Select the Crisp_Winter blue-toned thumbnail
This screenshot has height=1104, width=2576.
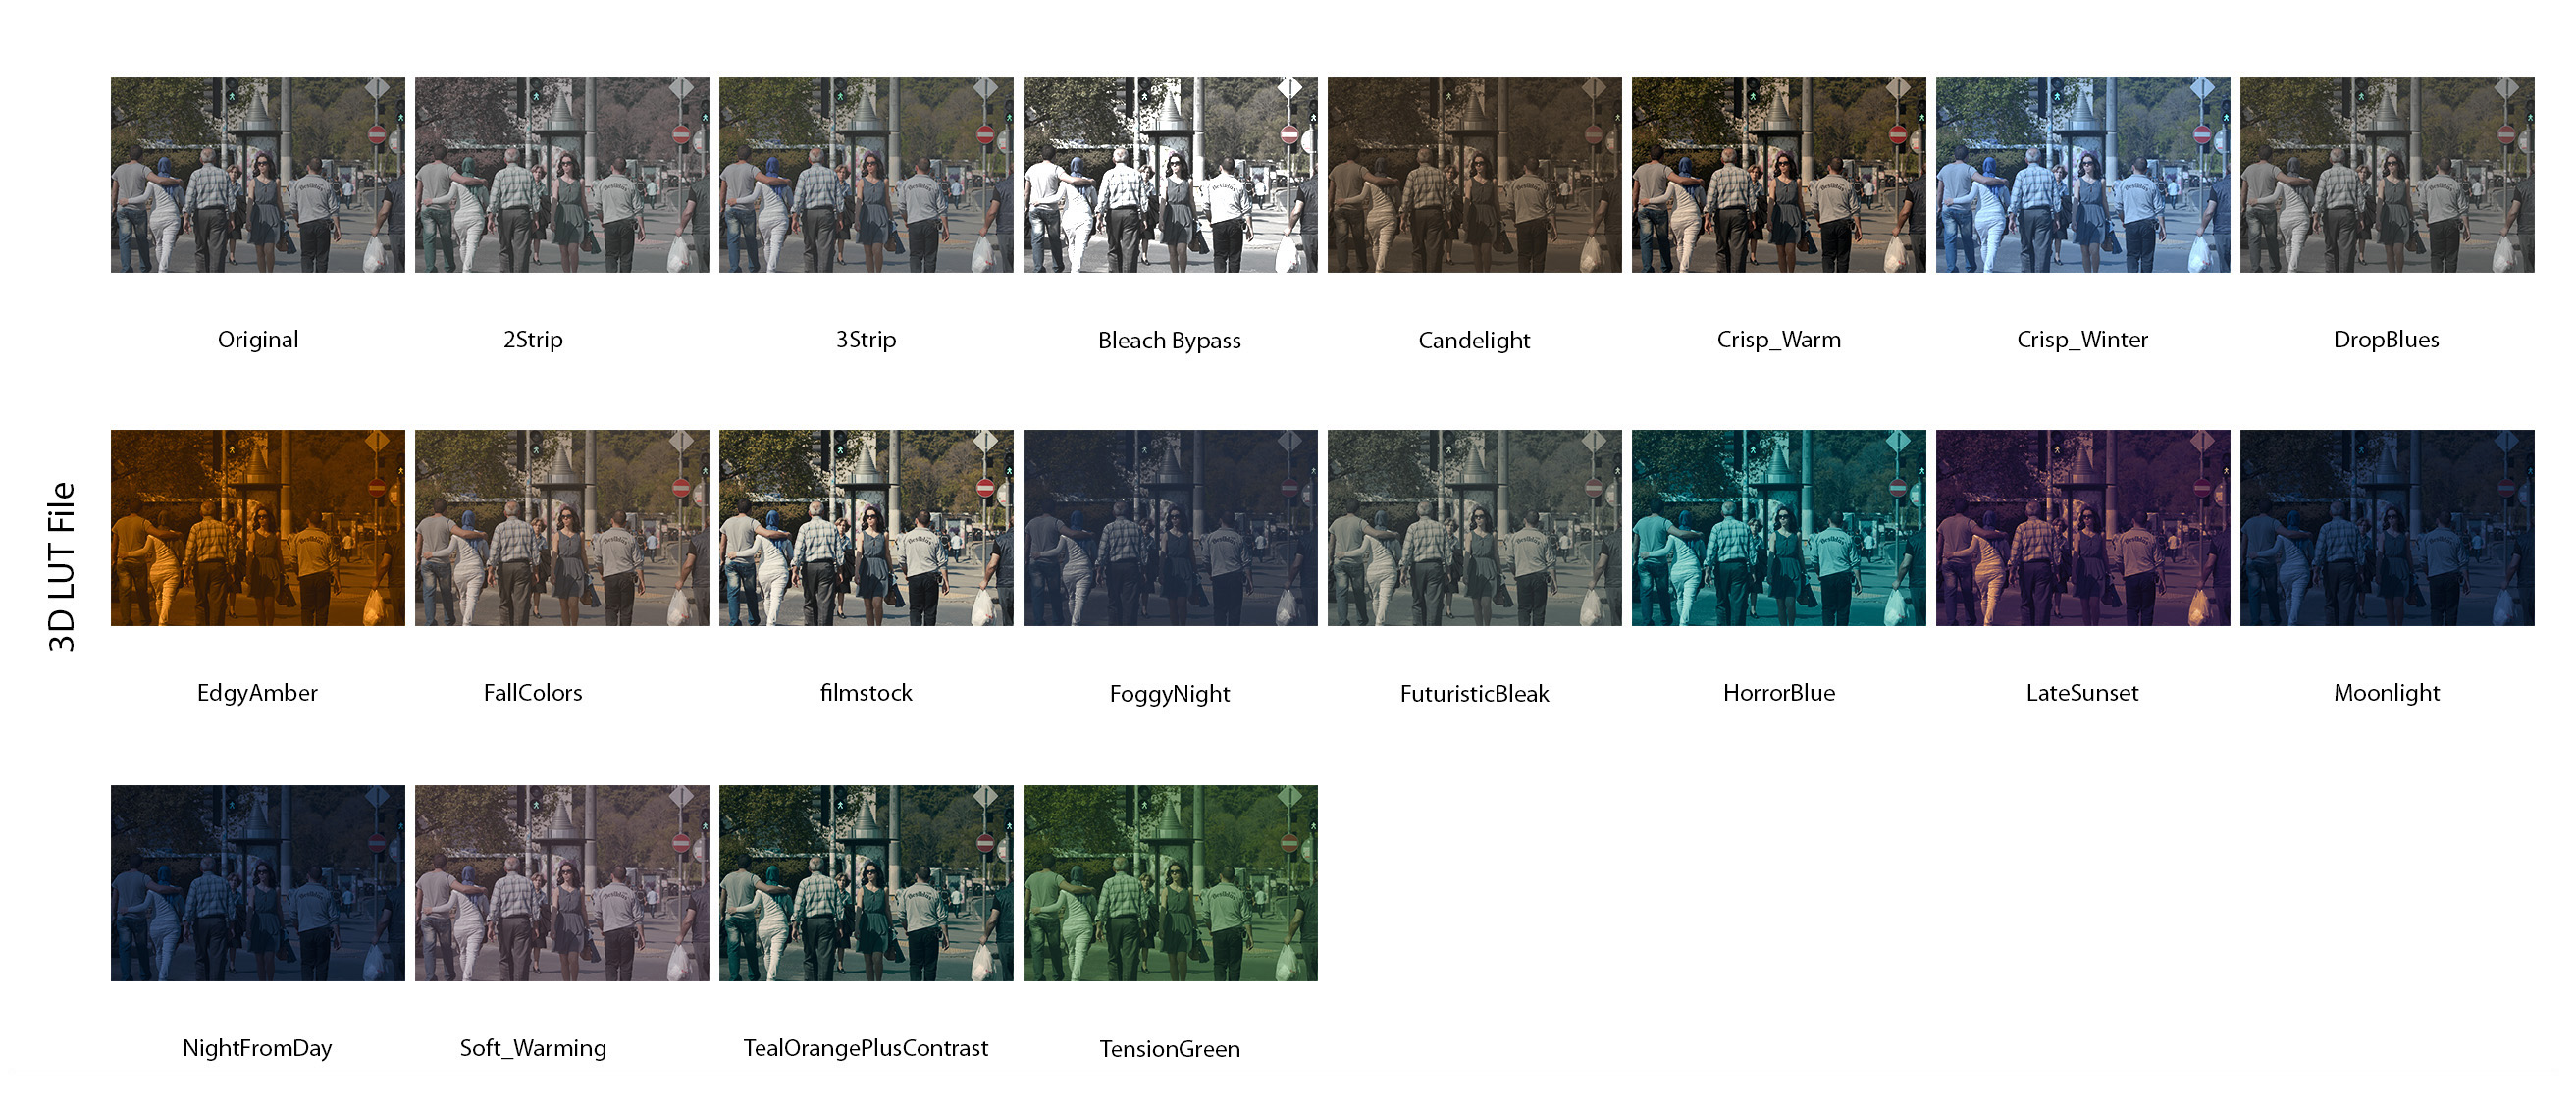coord(2083,174)
